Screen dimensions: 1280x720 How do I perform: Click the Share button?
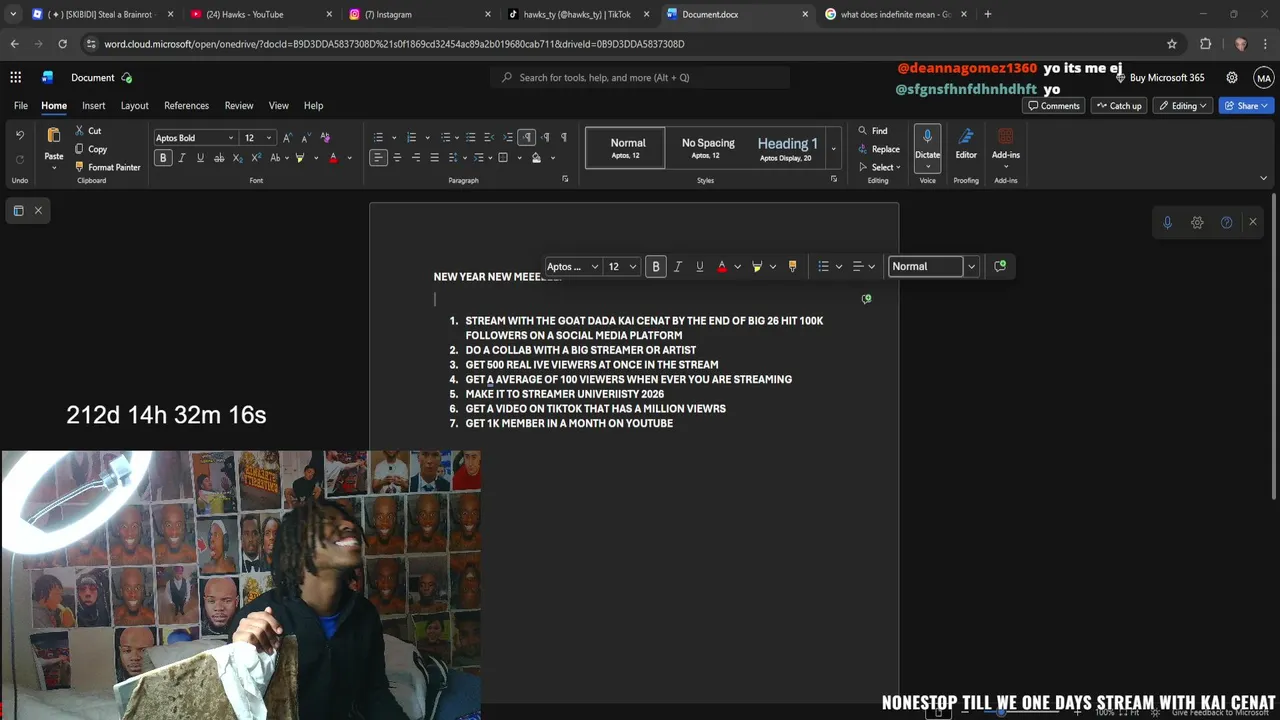click(1246, 105)
